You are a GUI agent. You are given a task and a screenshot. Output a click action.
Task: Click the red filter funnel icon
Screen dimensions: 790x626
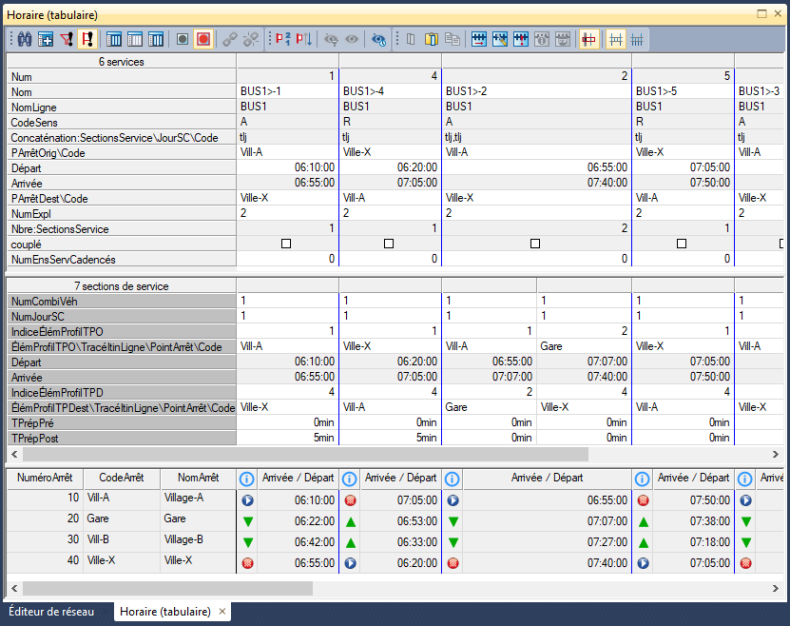click(67, 39)
